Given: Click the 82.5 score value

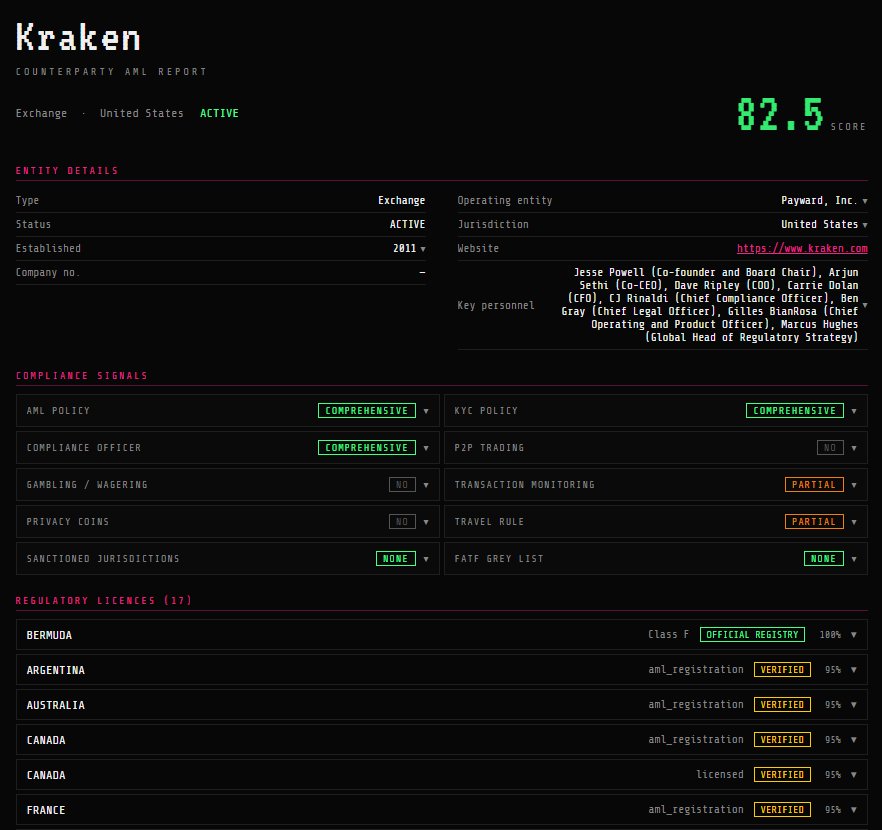Looking at the screenshot, I should [x=780, y=114].
